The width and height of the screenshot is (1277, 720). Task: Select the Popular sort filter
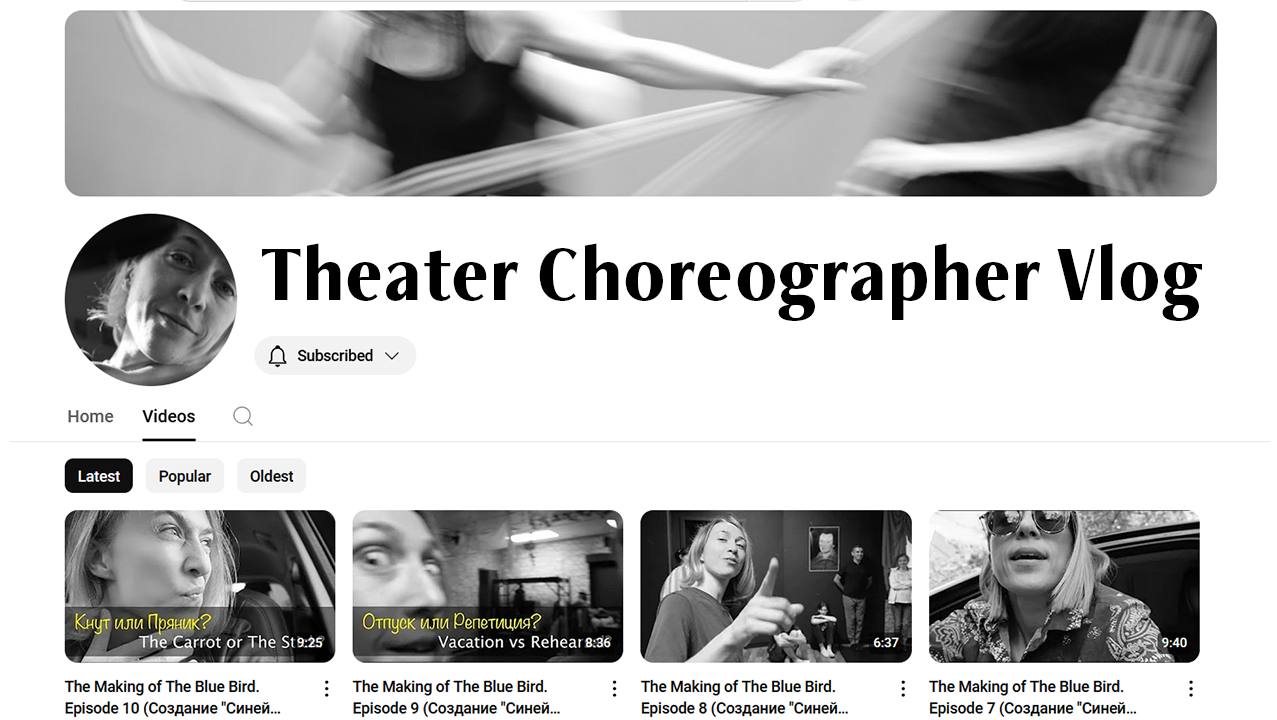point(185,476)
